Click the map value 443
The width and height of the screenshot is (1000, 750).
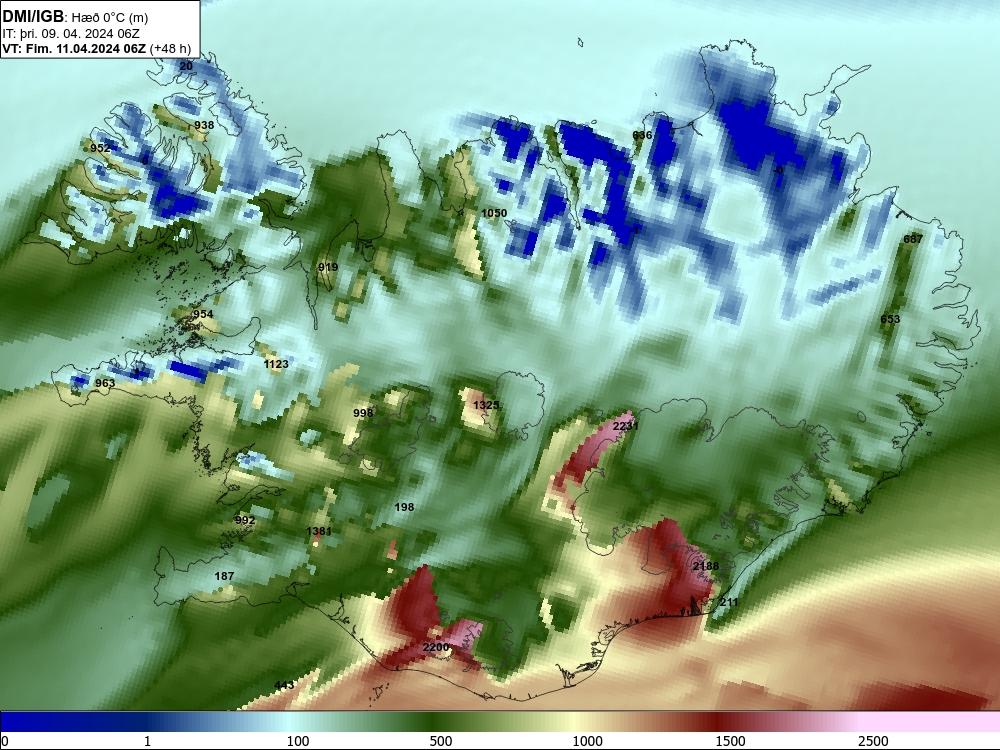click(x=284, y=685)
